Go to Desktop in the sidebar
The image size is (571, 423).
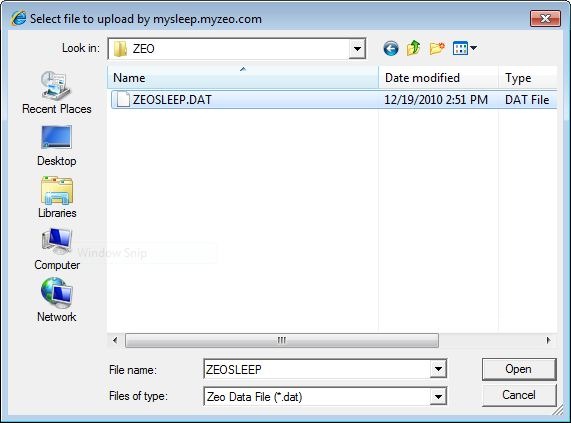[x=56, y=146]
